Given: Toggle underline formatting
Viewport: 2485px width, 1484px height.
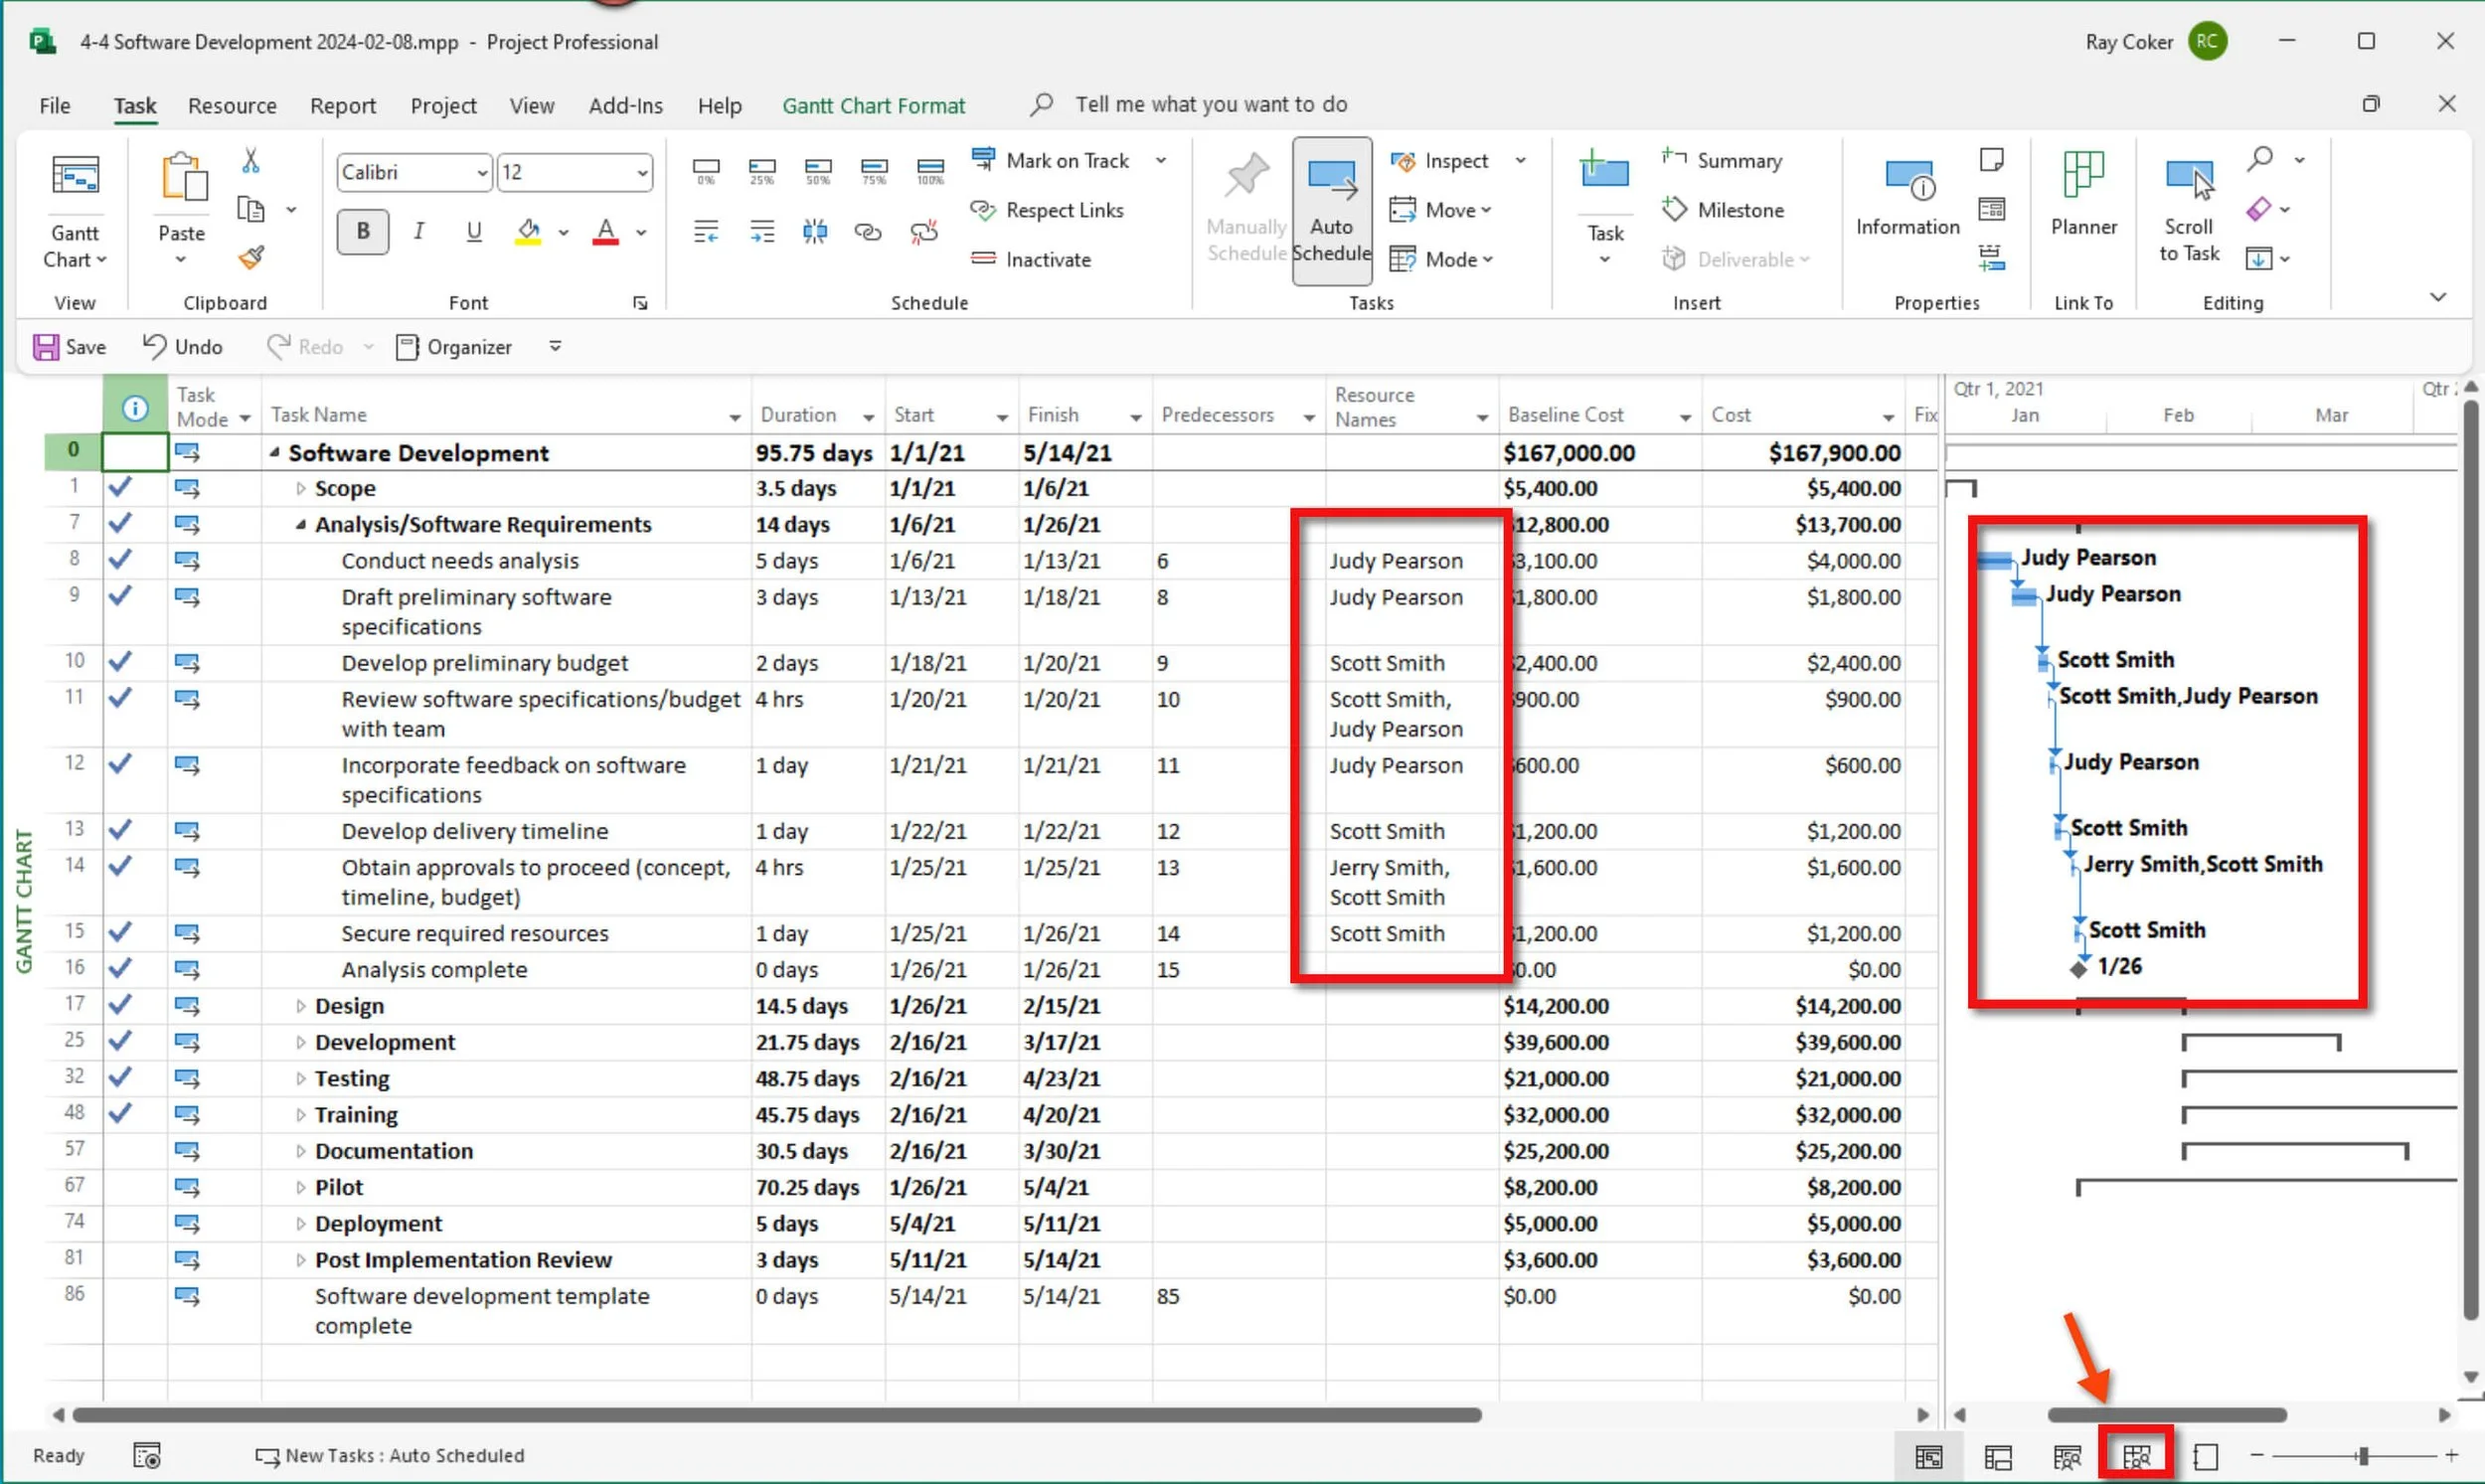Looking at the screenshot, I should click(x=473, y=231).
